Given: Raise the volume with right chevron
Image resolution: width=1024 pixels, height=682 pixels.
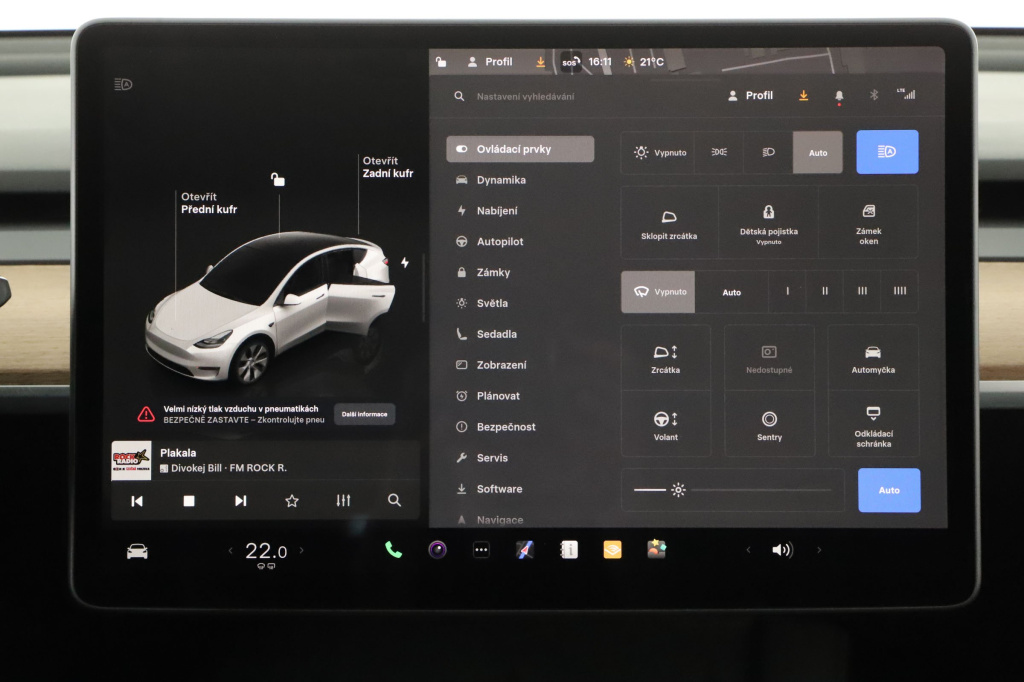Looking at the screenshot, I should click(x=819, y=550).
